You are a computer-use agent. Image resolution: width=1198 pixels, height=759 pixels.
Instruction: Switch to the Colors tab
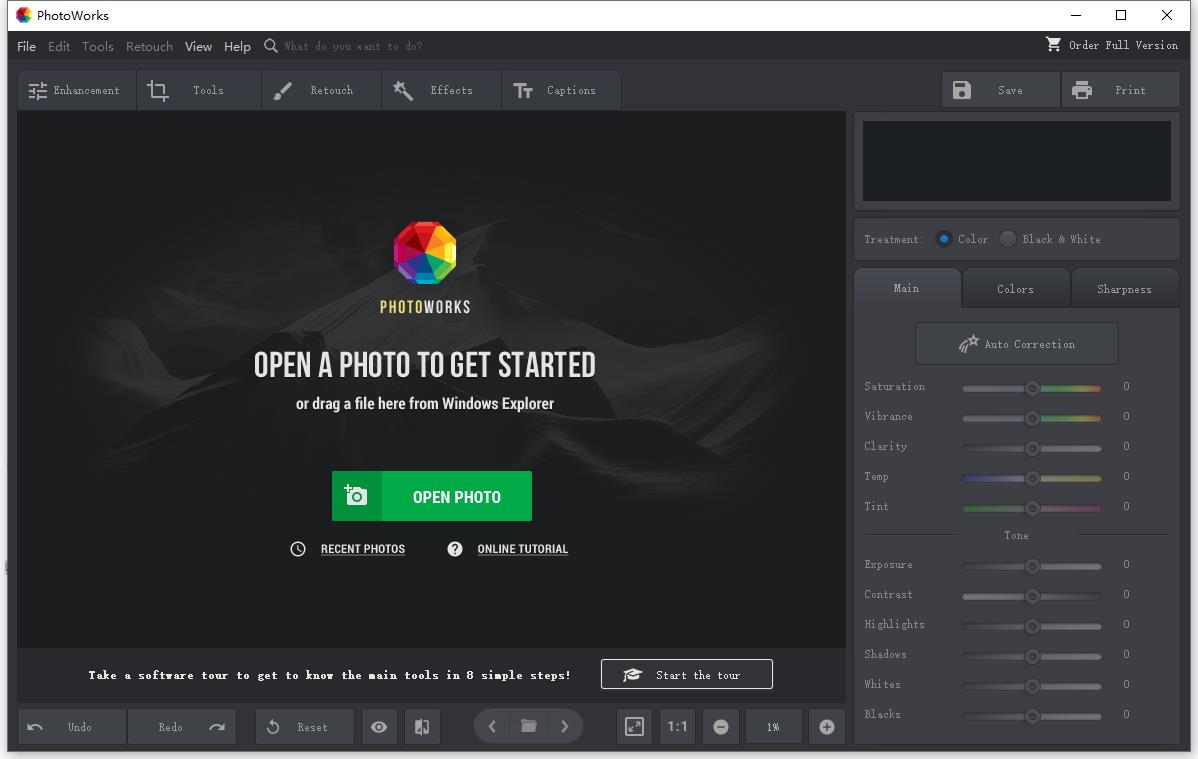click(1015, 289)
